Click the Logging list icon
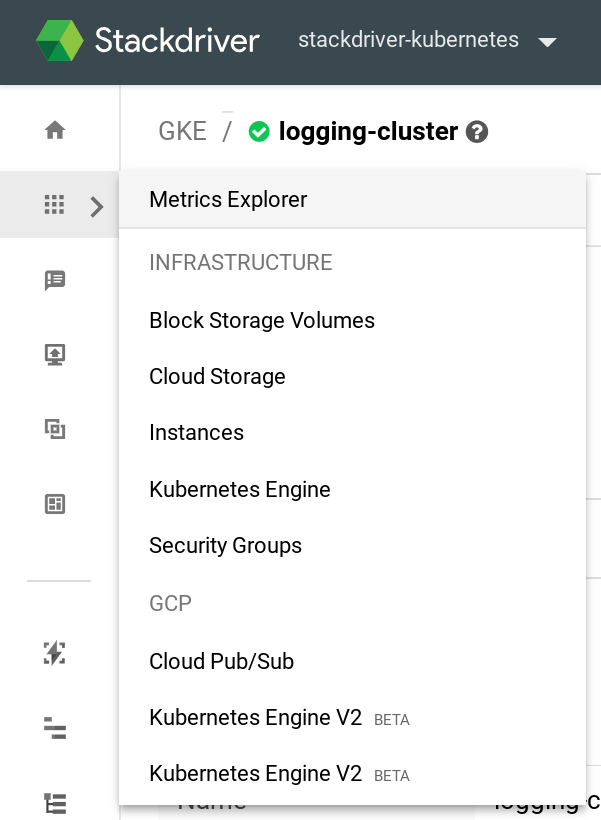Screen dimensions: 601x820 (x=55, y=802)
